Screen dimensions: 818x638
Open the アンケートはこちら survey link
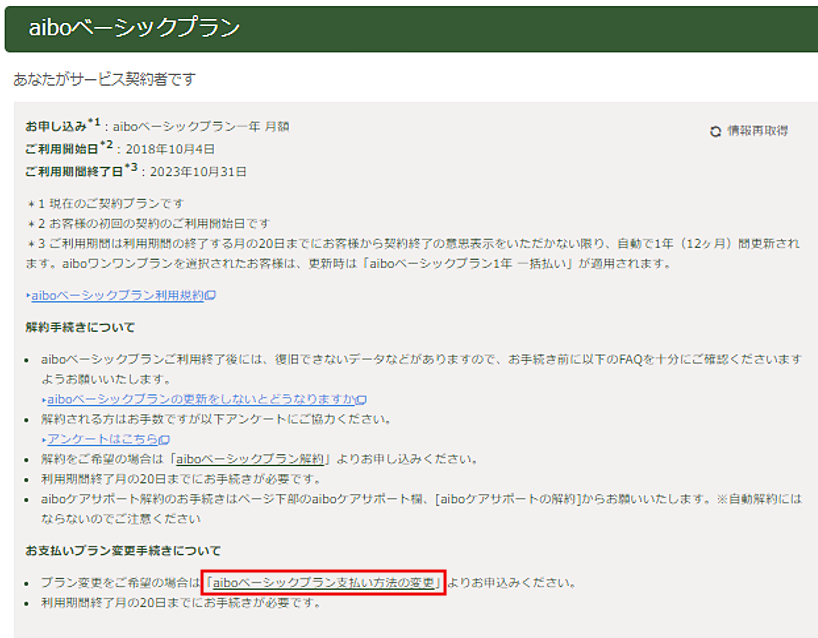[103, 439]
